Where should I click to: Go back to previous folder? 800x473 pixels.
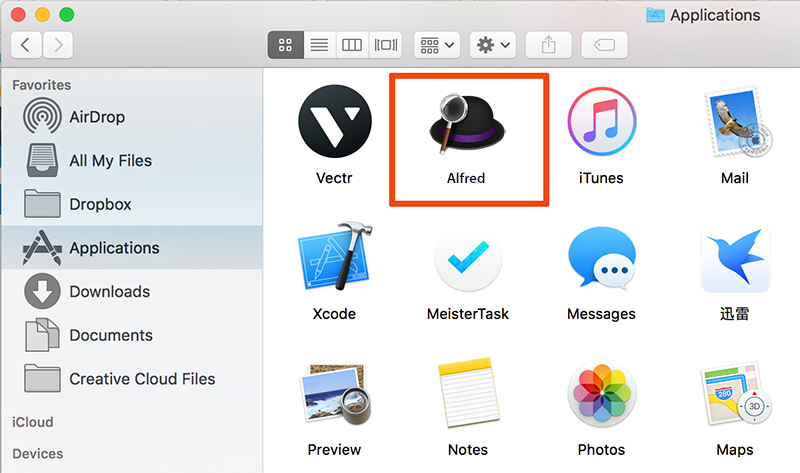26,45
